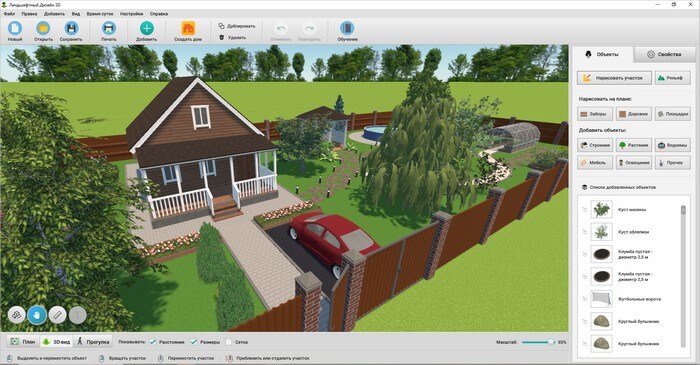
Task: Open a project with the Открыть folder icon
Action: tap(43, 29)
